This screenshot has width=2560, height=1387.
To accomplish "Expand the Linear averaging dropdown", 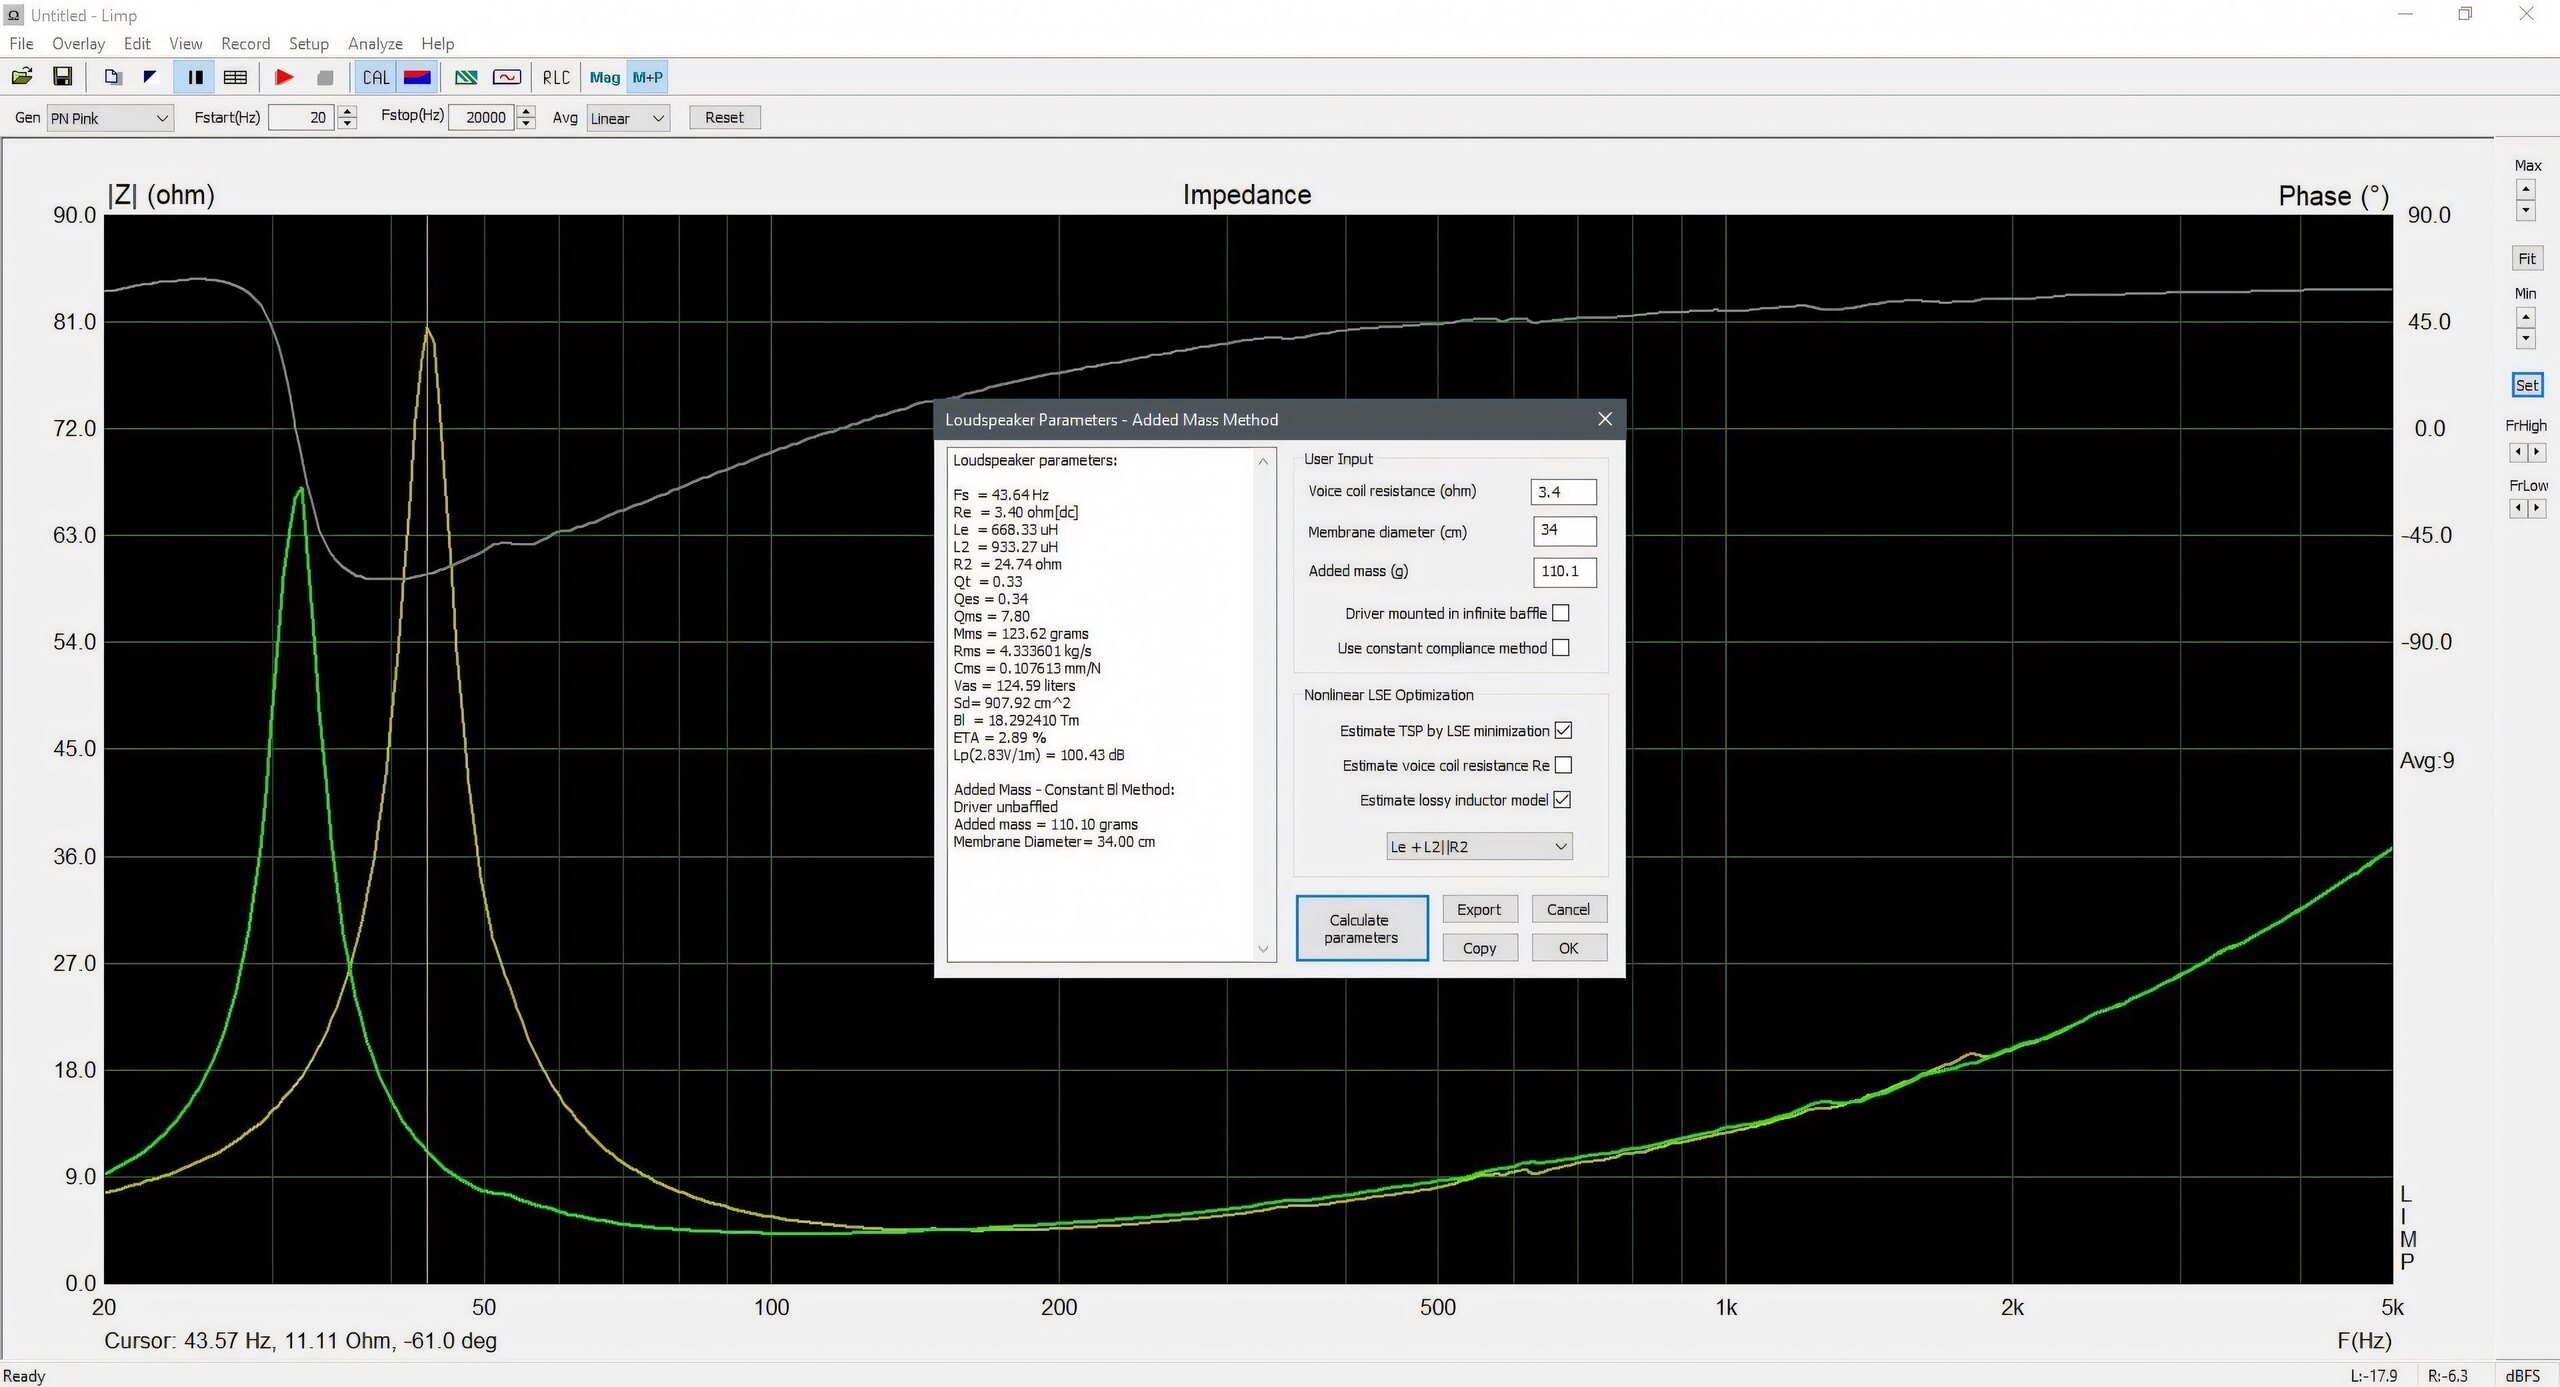I will 627,118.
